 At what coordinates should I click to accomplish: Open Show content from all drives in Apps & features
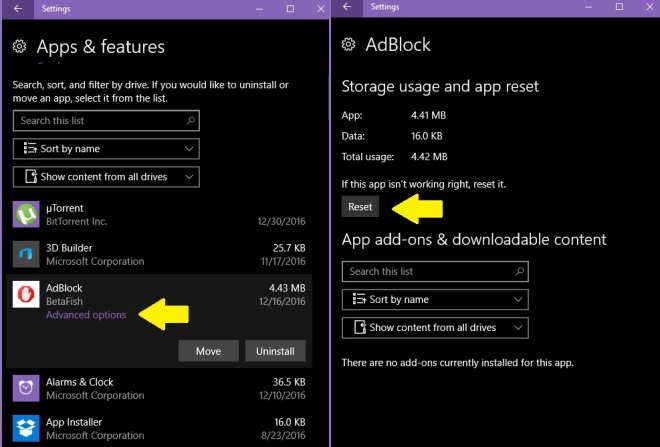[x=106, y=177]
